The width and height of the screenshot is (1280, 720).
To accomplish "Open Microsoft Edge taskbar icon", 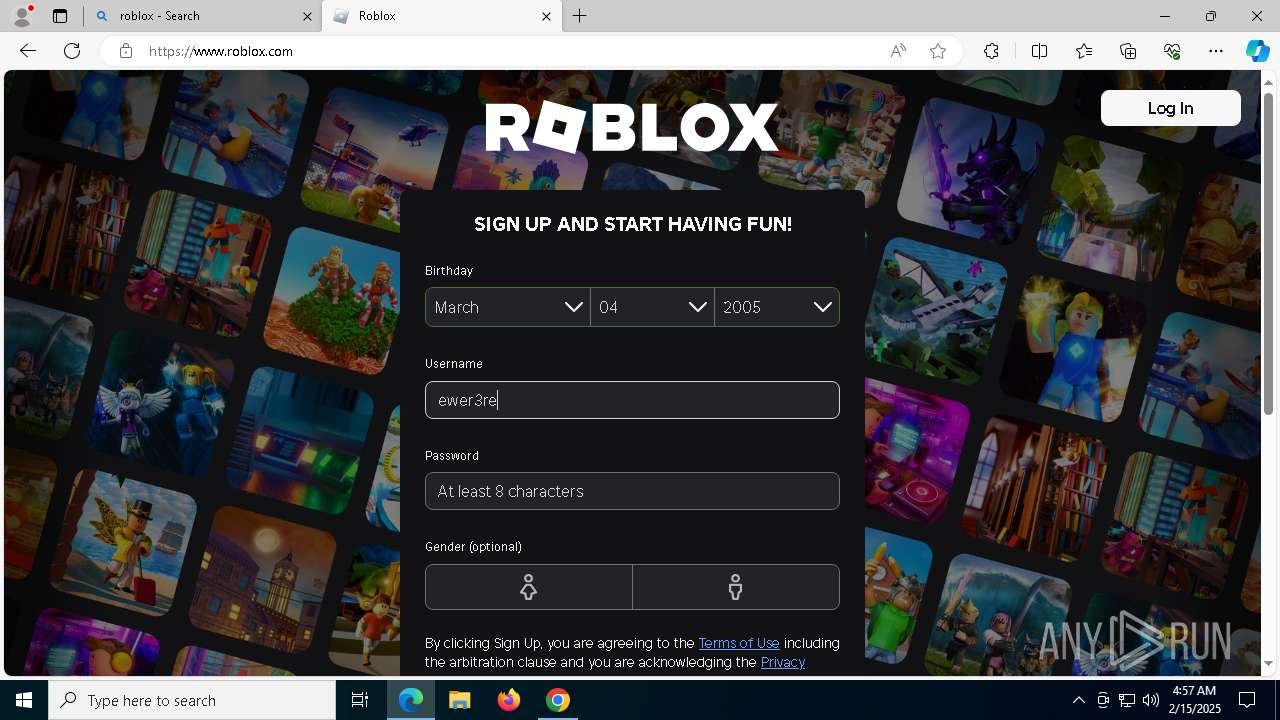I will click(x=411, y=700).
